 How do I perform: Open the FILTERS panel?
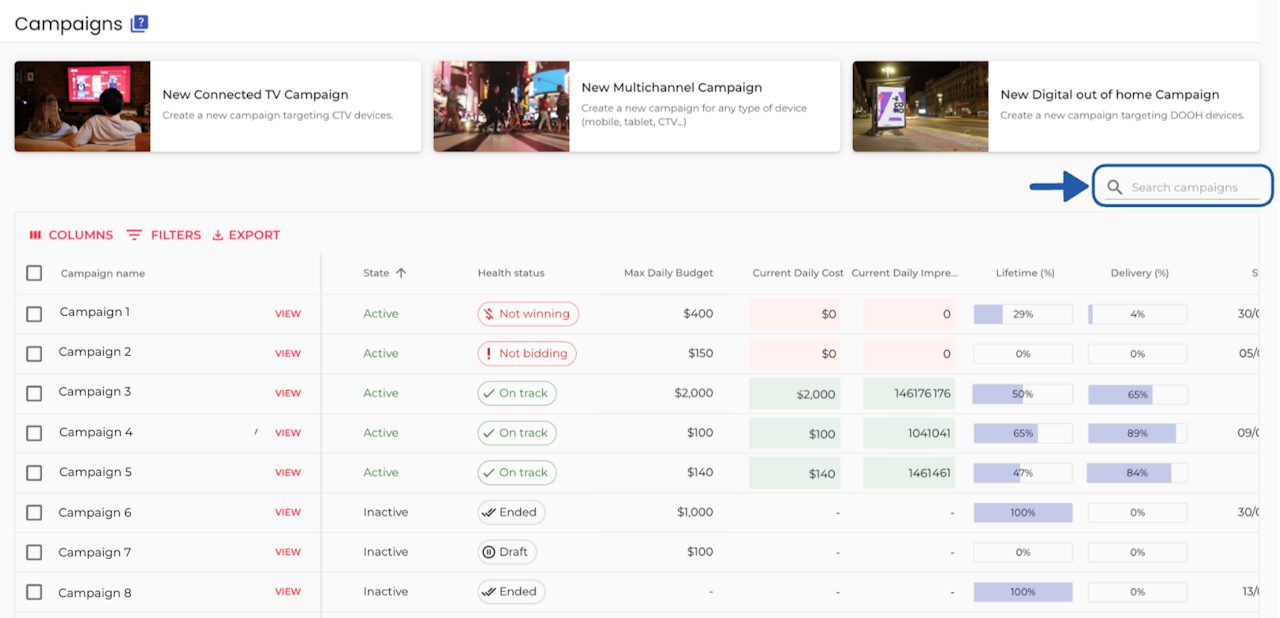164,235
